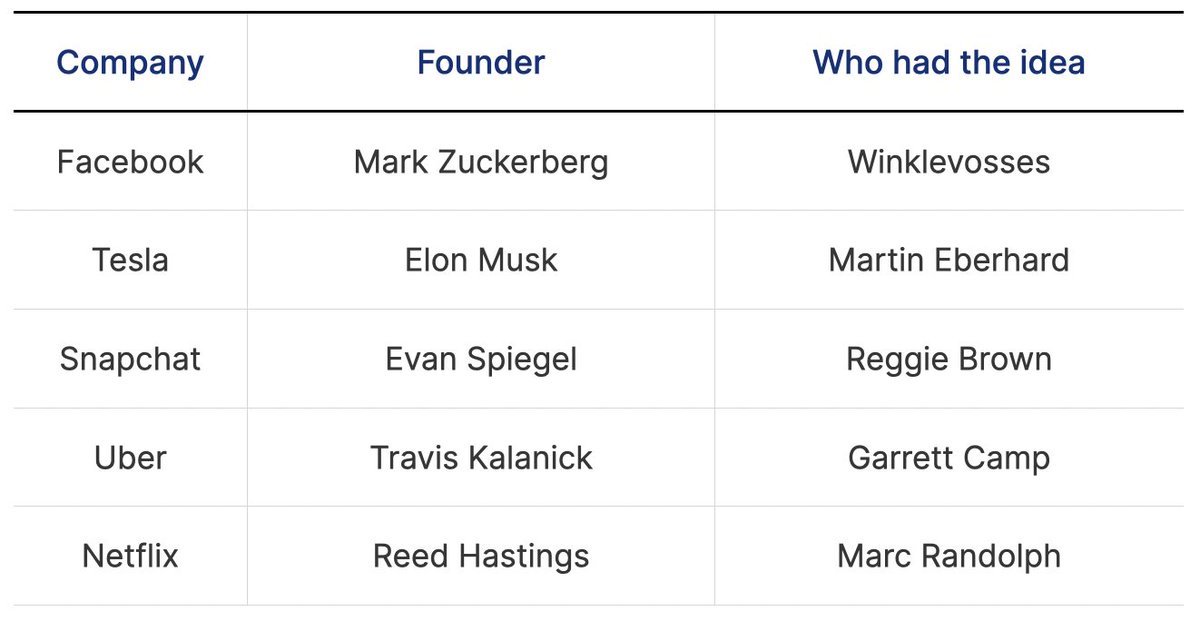
Task: Click the Uber company cell
Action: [x=130, y=458]
